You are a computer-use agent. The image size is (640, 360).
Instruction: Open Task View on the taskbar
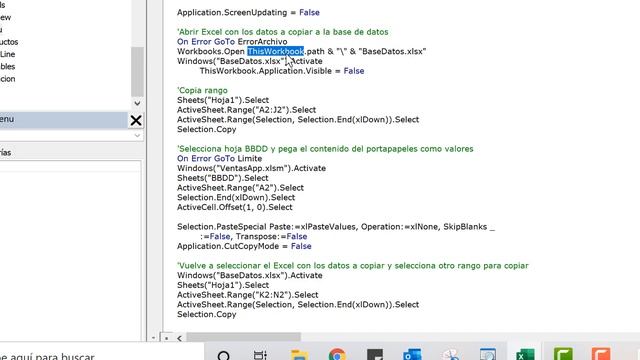(x=260, y=354)
